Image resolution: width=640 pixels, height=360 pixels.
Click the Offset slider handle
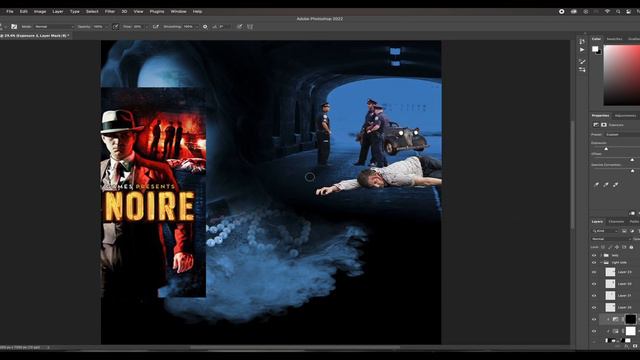pyautogui.click(x=632, y=160)
